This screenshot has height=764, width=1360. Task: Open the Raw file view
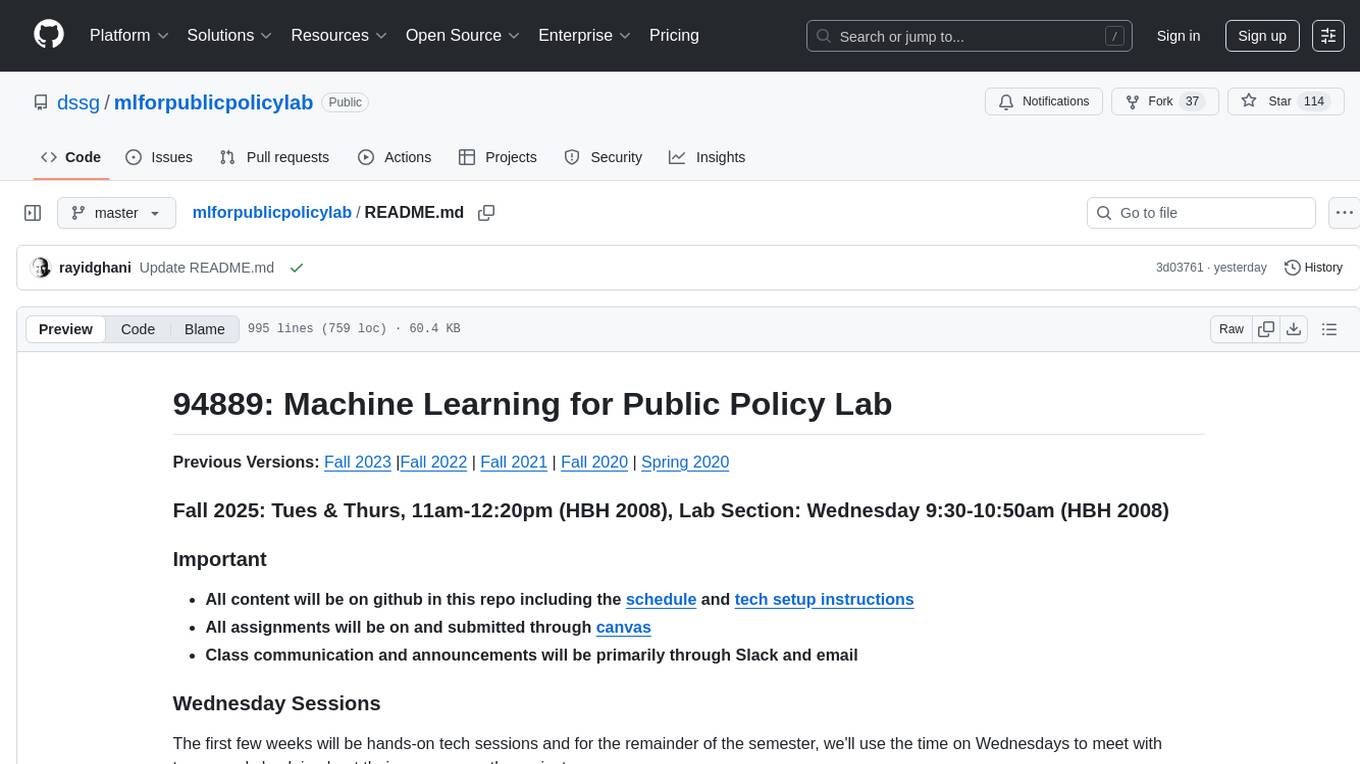click(1231, 329)
